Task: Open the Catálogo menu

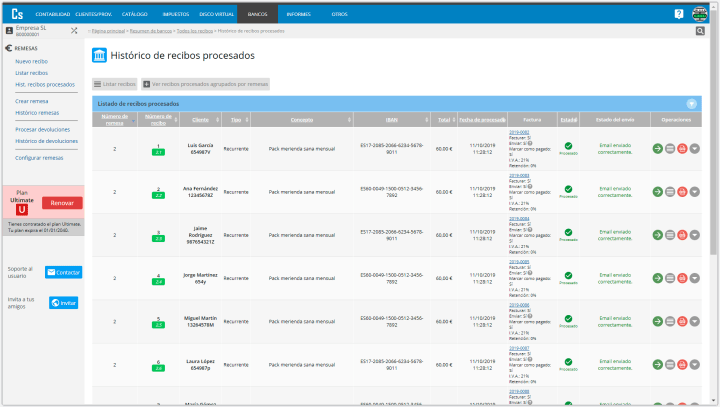Action: click(x=135, y=14)
